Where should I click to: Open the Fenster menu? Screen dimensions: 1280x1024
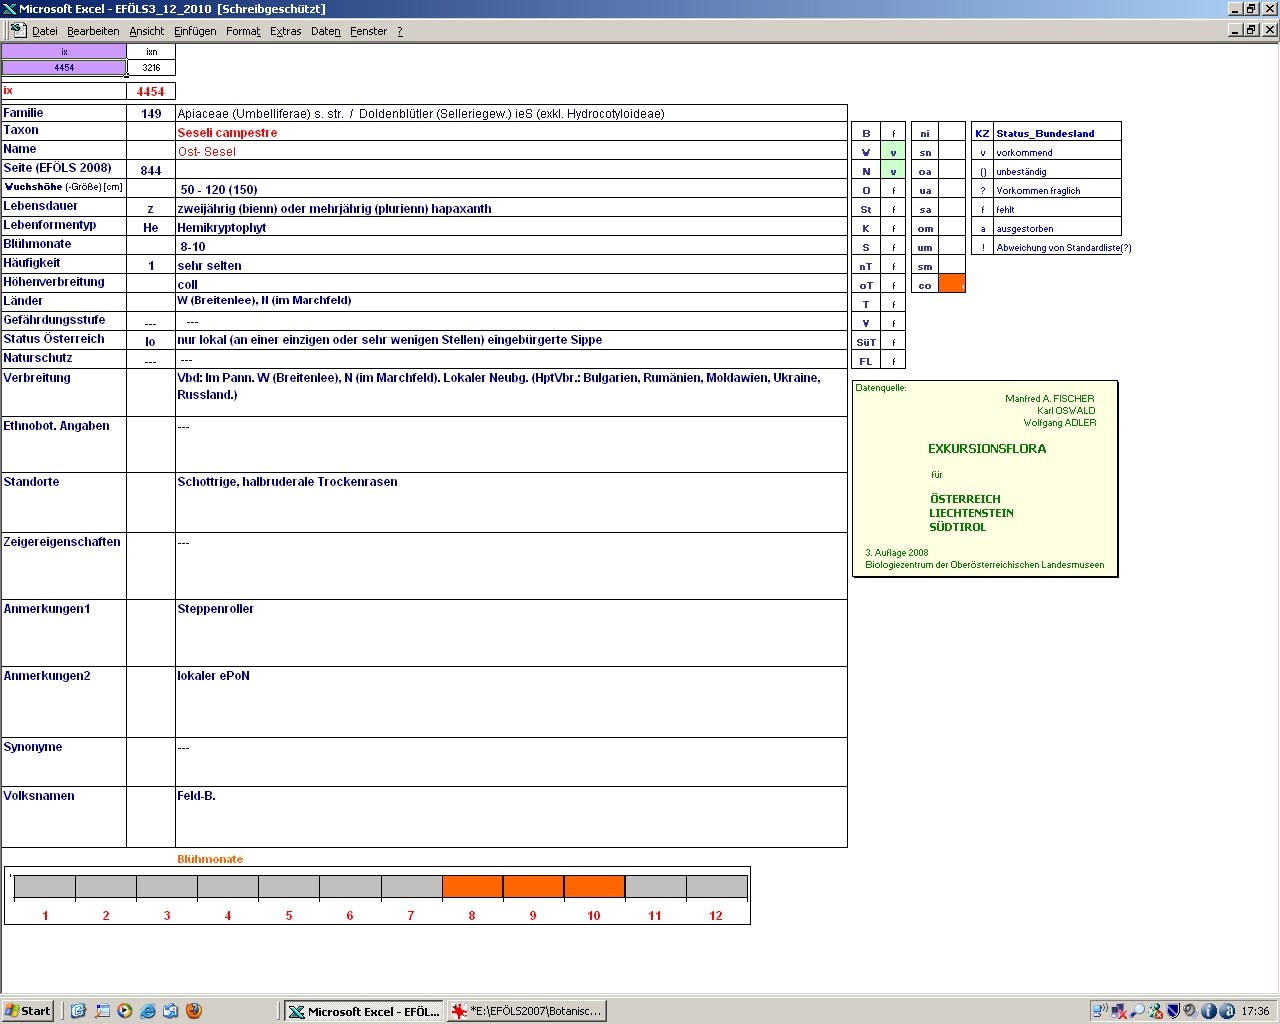point(368,31)
